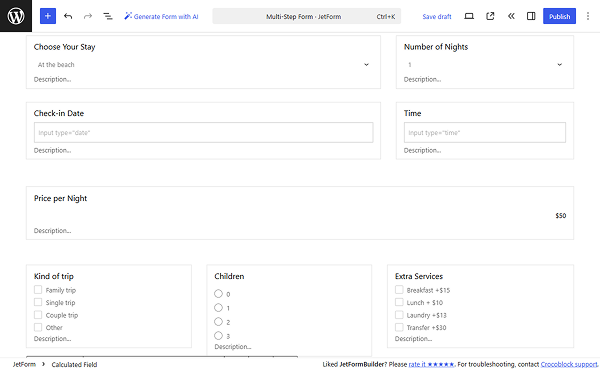Select the Children 1 radio button

(x=218, y=308)
